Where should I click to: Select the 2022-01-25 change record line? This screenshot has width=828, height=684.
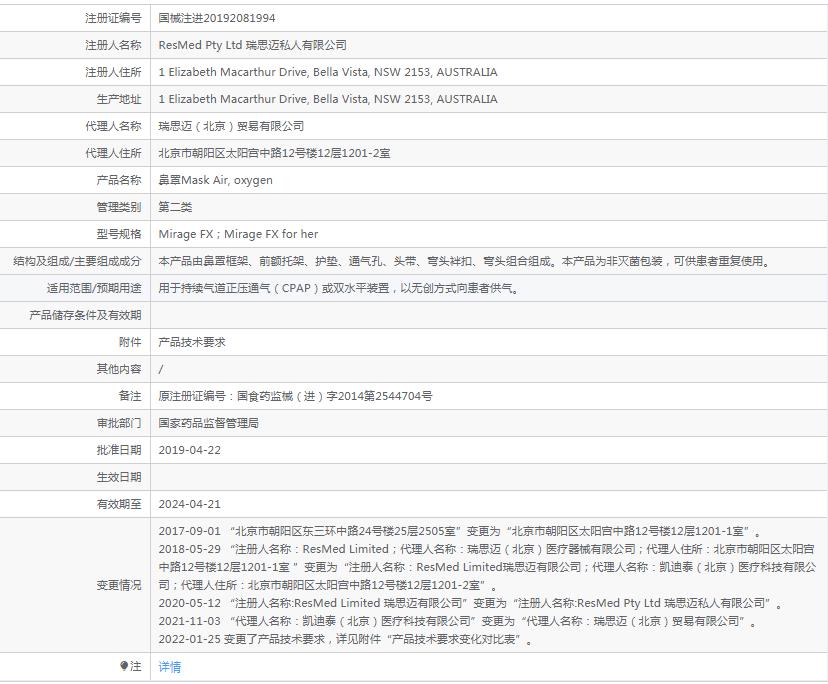pyautogui.click(x=345, y=639)
